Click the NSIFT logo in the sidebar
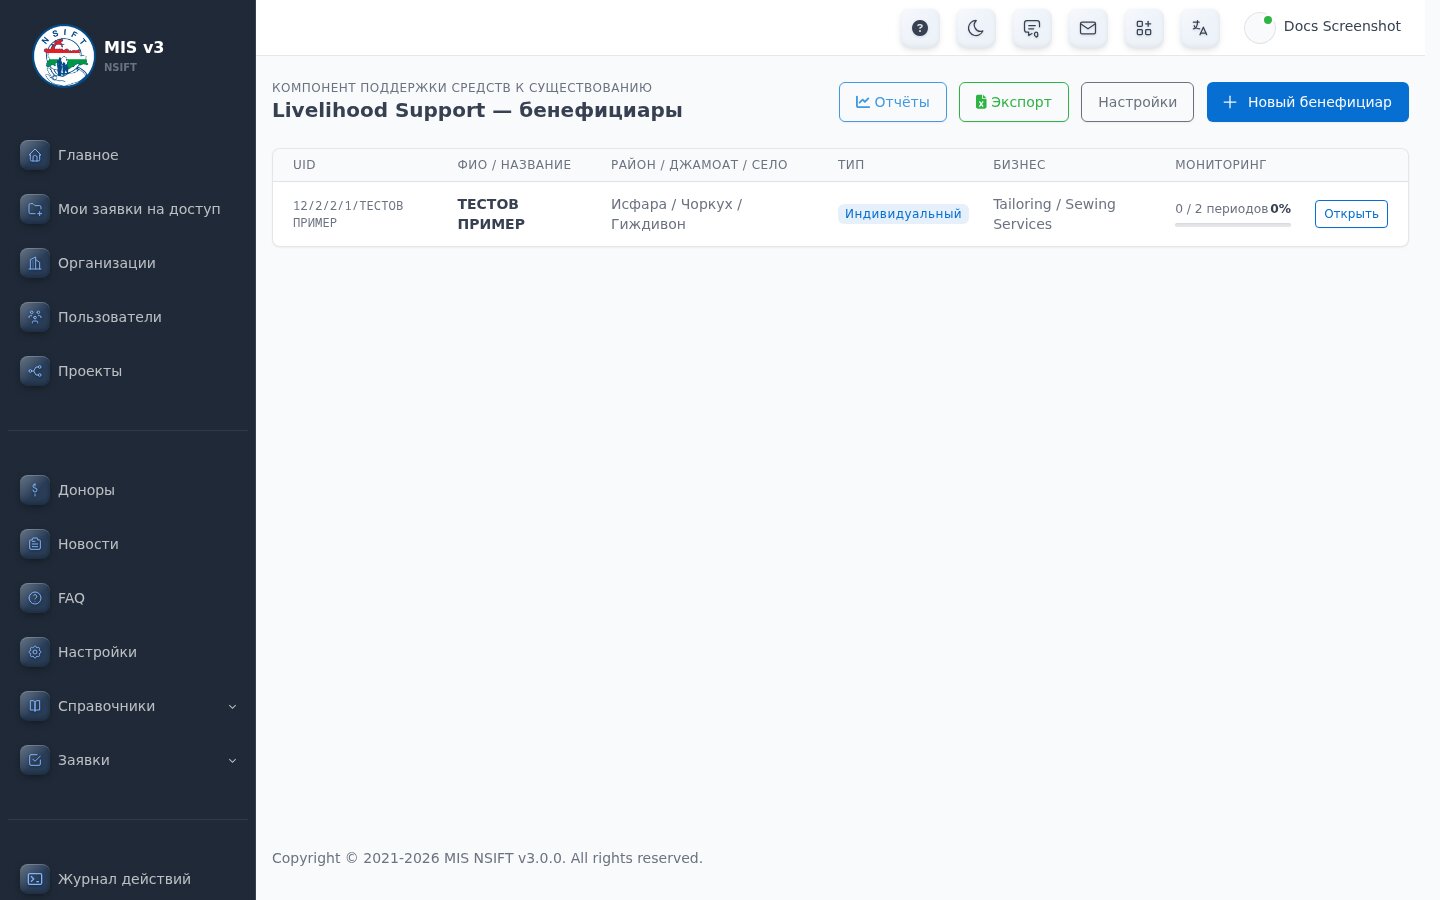 [64, 56]
